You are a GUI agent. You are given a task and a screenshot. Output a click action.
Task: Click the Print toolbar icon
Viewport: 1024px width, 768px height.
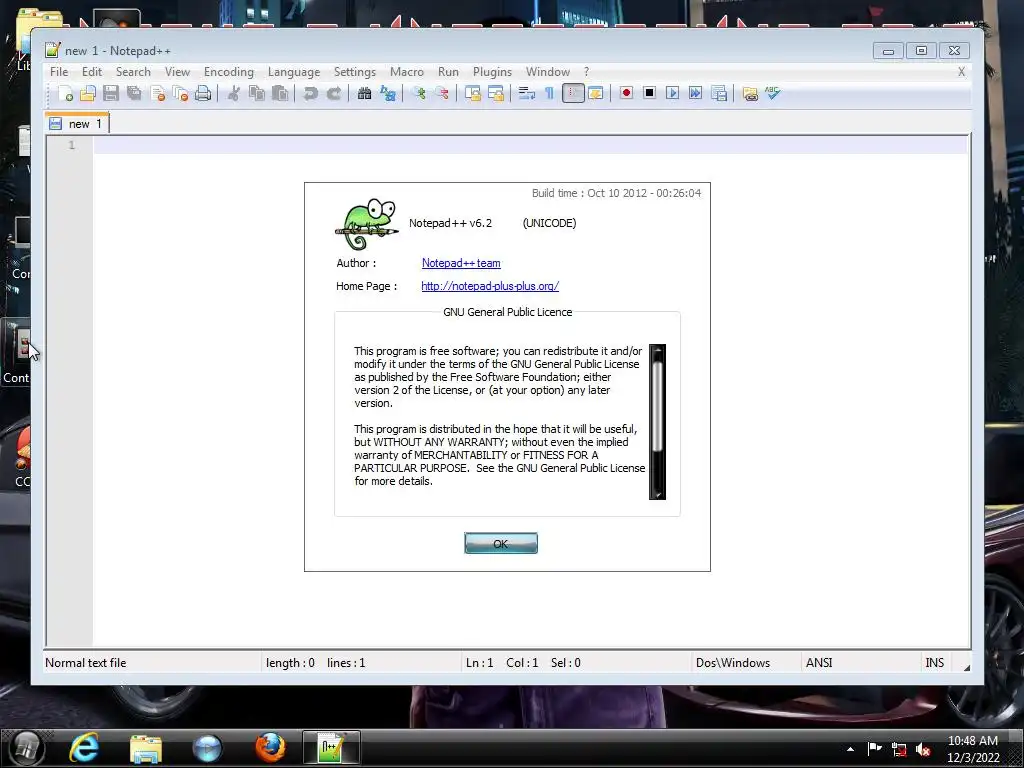point(203,93)
